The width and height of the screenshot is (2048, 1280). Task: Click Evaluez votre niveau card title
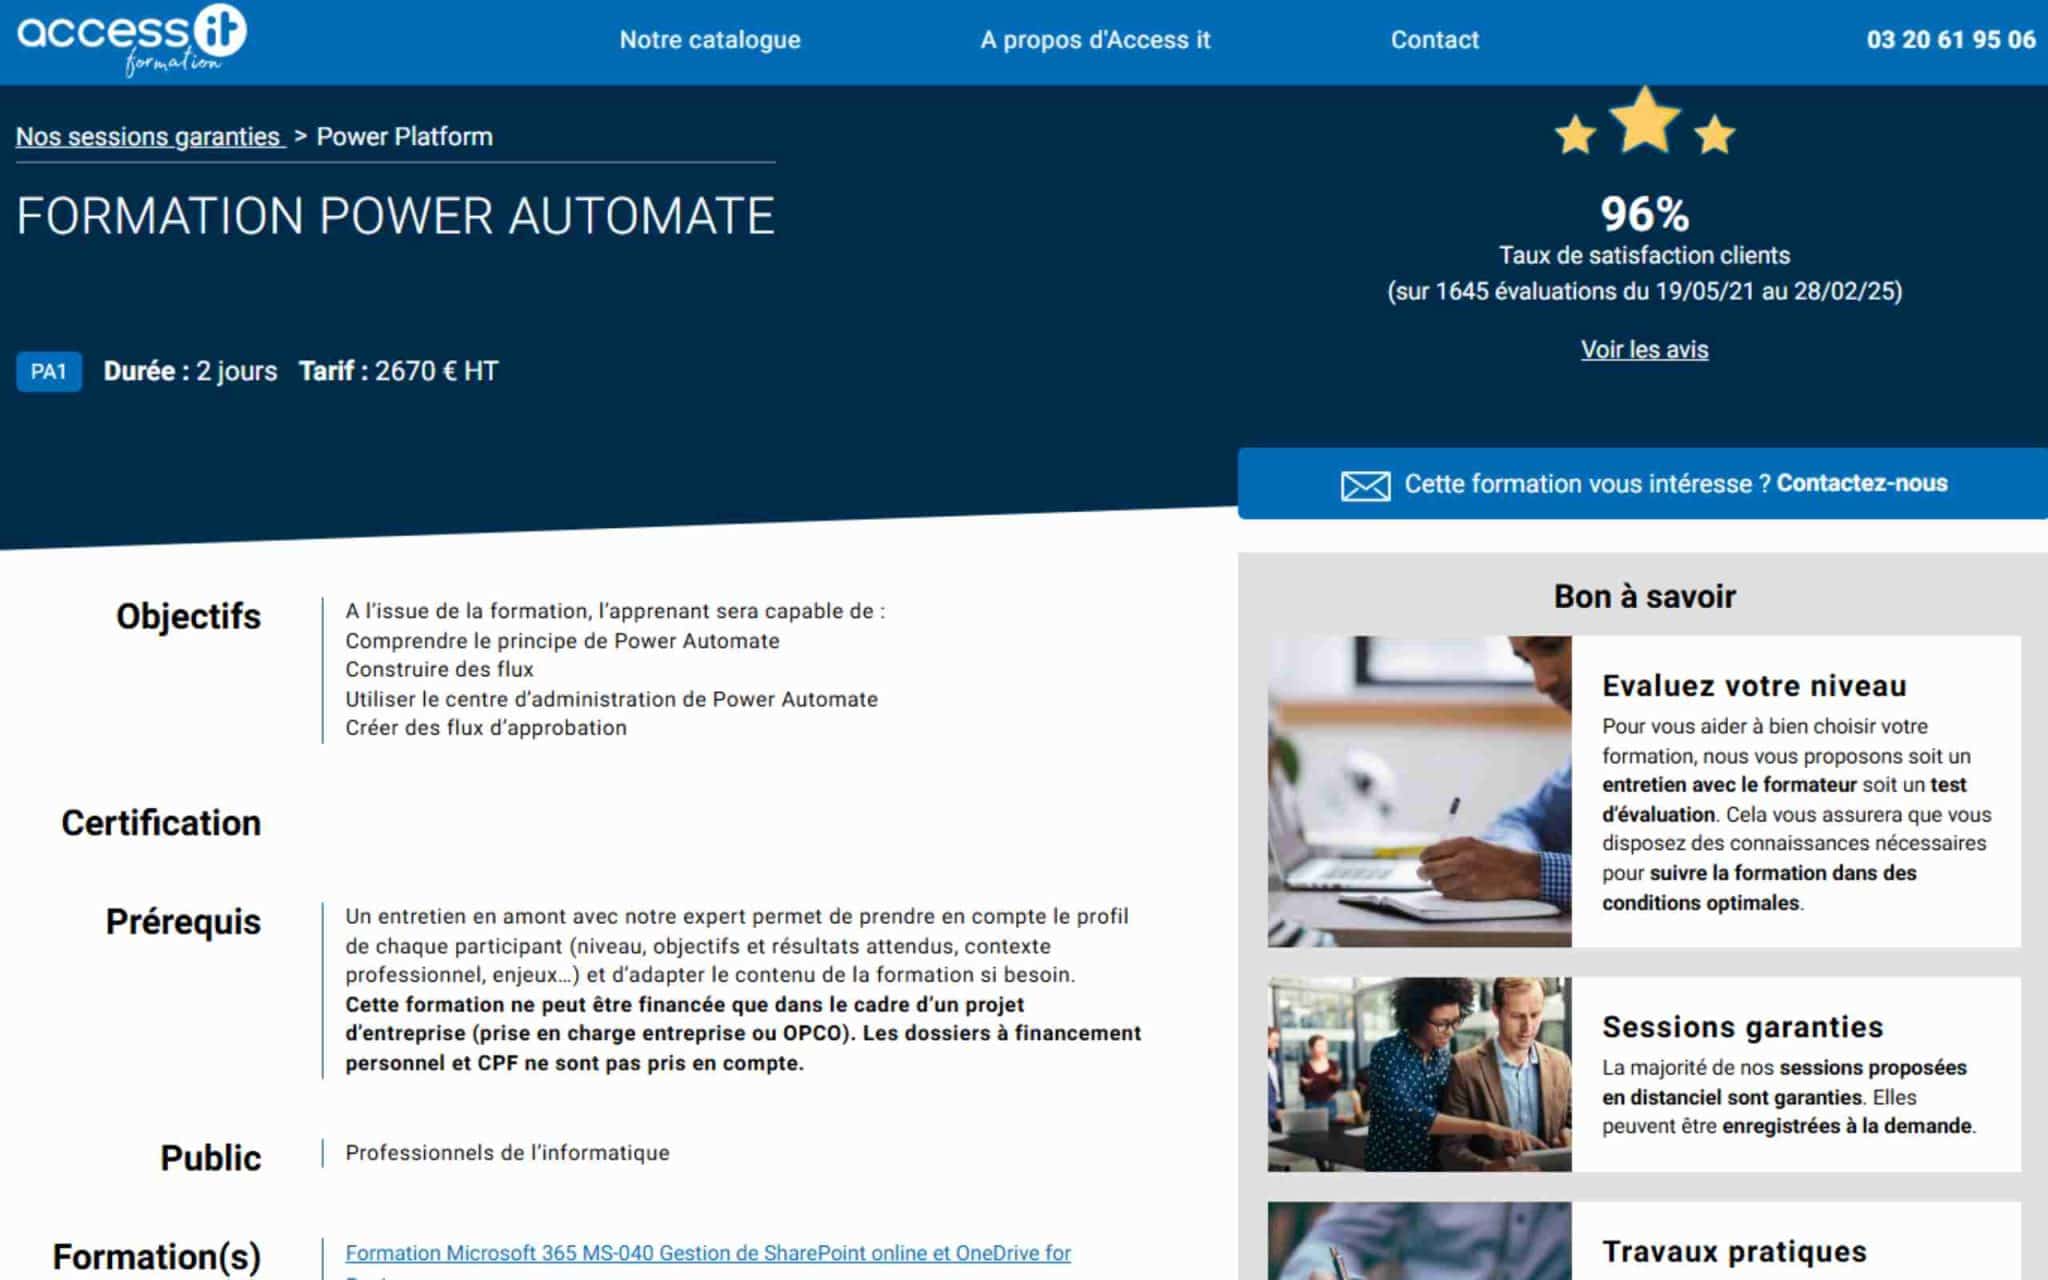(1754, 686)
